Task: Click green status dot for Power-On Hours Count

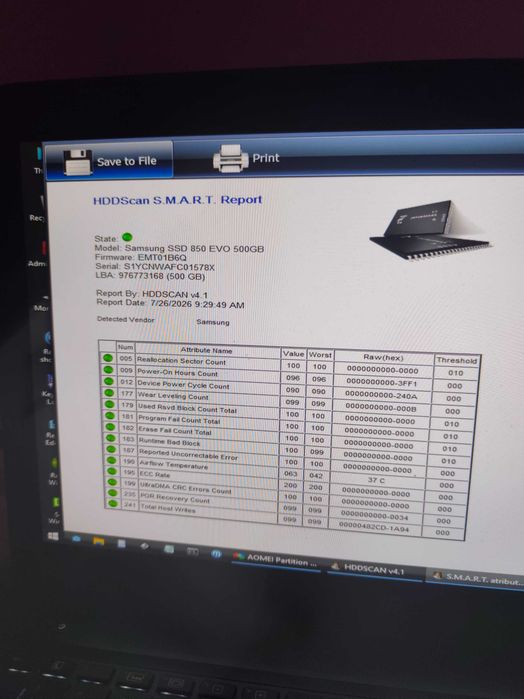Action: point(107,370)
